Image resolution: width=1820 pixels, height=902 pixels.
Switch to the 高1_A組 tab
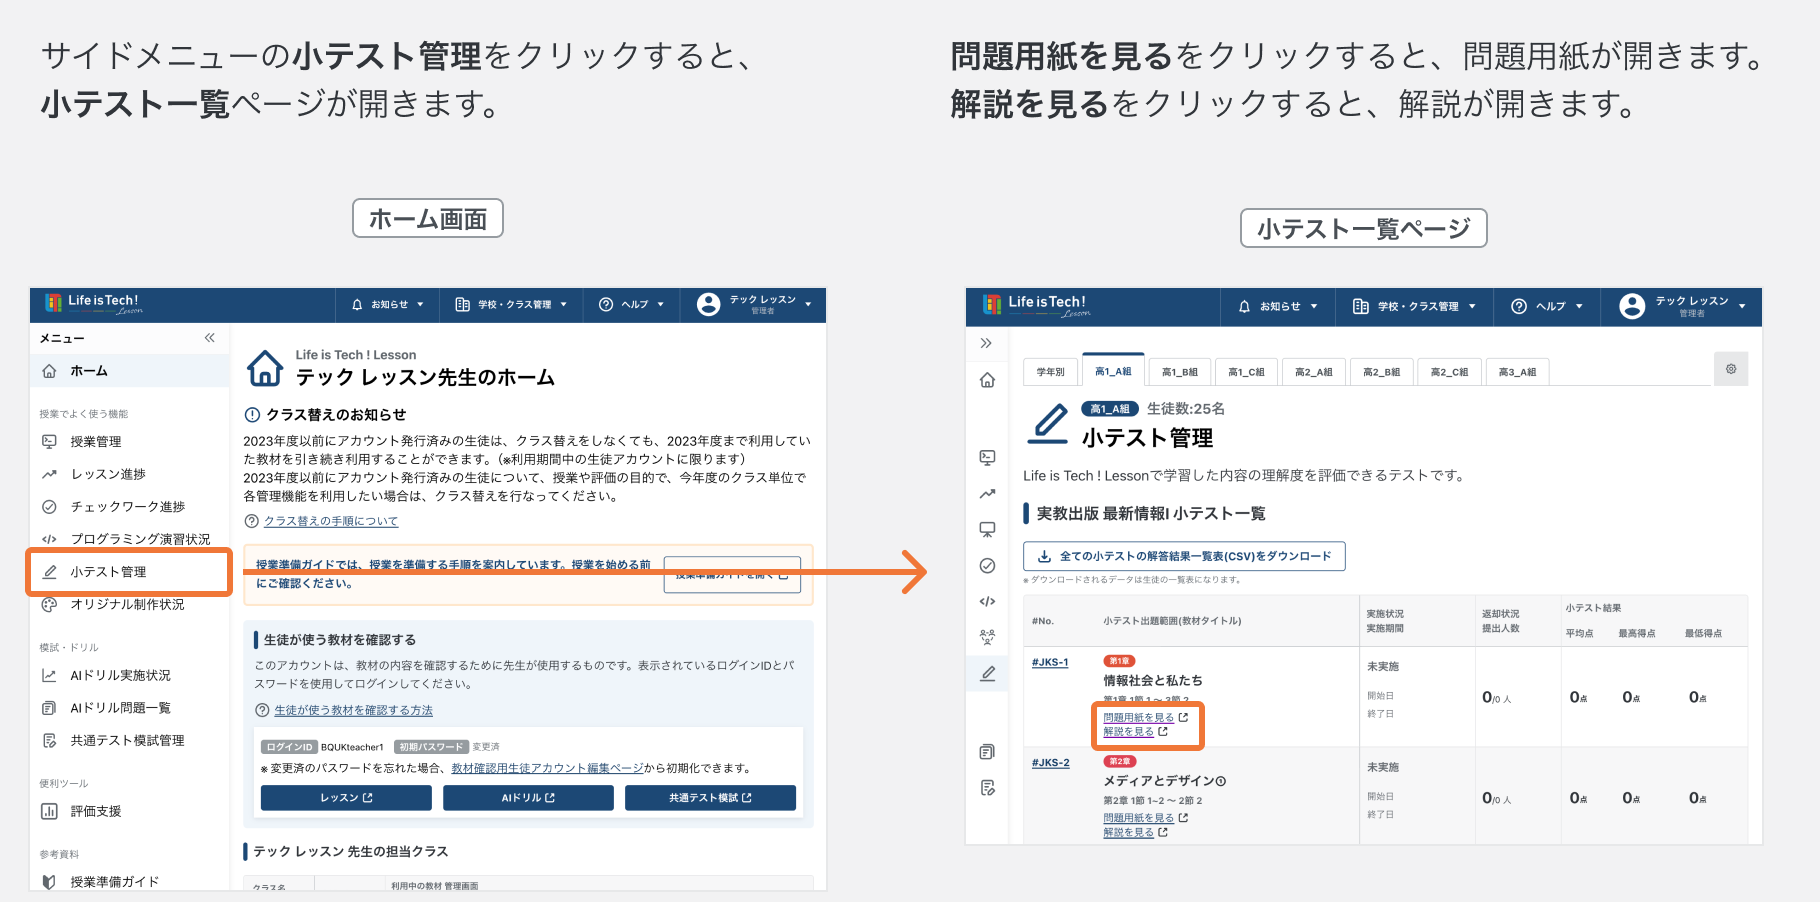(1113, 371)
